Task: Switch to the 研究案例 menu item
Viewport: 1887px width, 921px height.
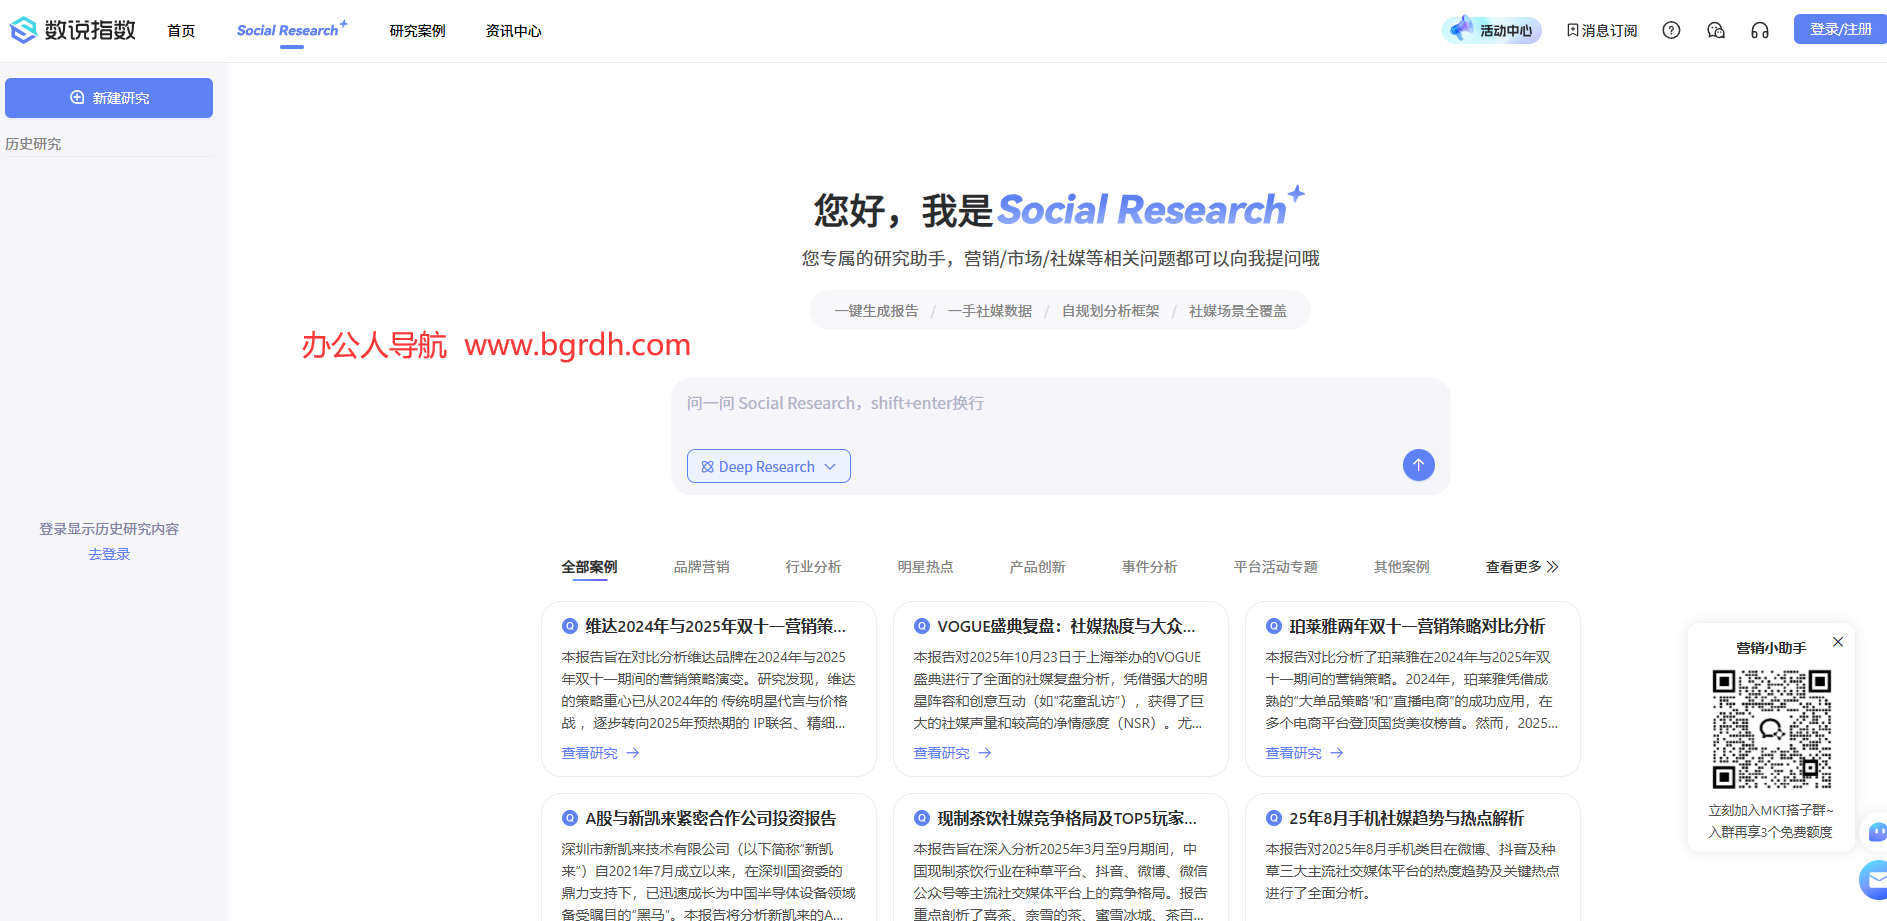Action: (x=417, y=30)
